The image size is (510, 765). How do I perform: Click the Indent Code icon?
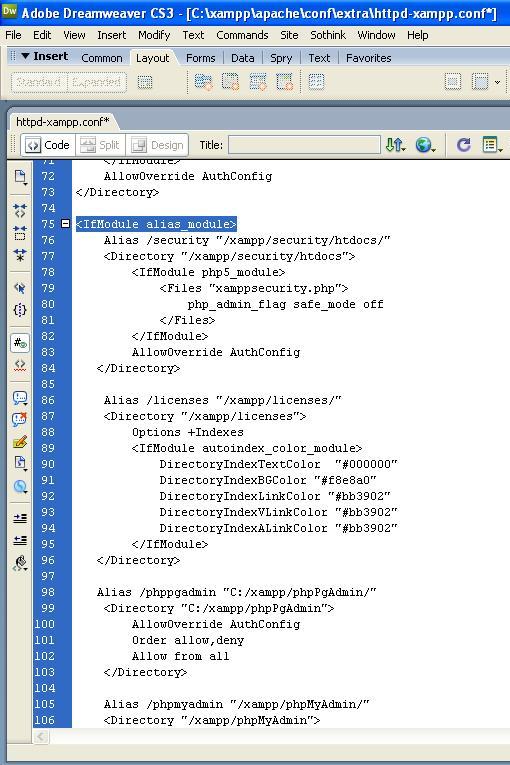20,519
